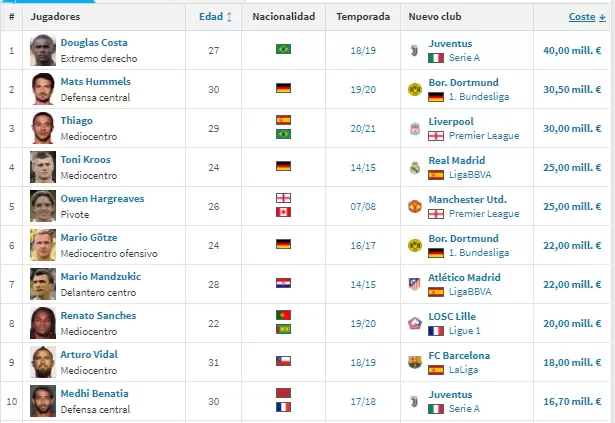Click the Liverpool club crest icon
This screenshot has width=615, height=423.
pyautogui.click(x=414, y=128)
